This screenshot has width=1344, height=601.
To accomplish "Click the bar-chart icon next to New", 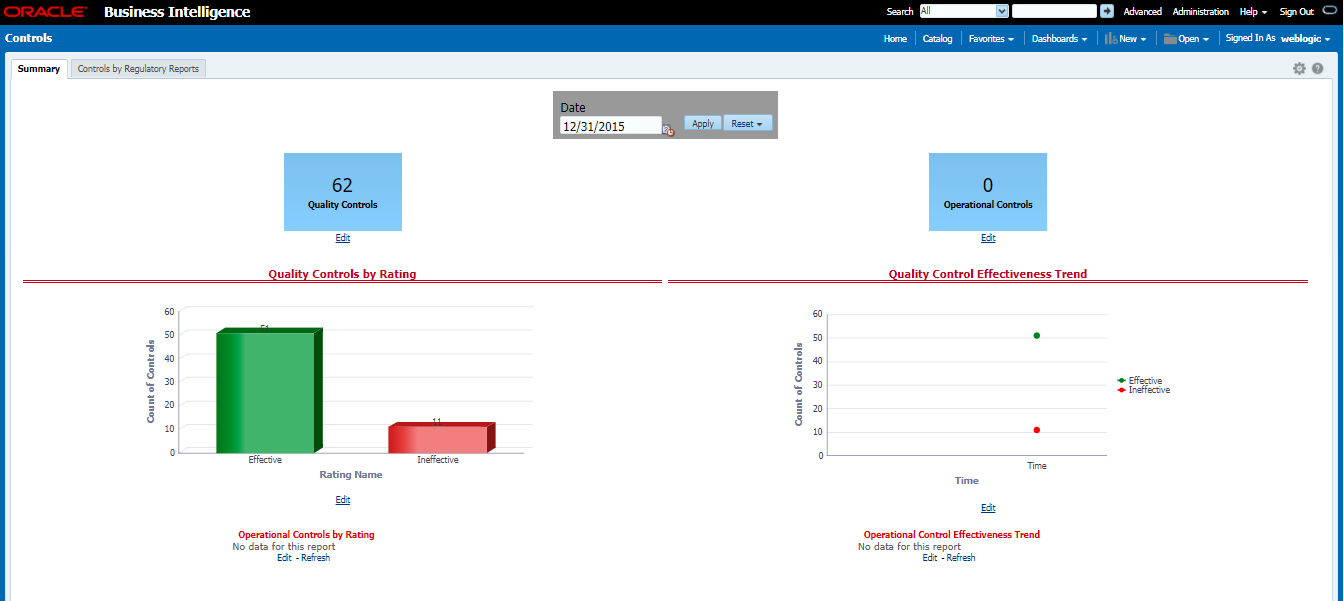I will click(1111, 38).
